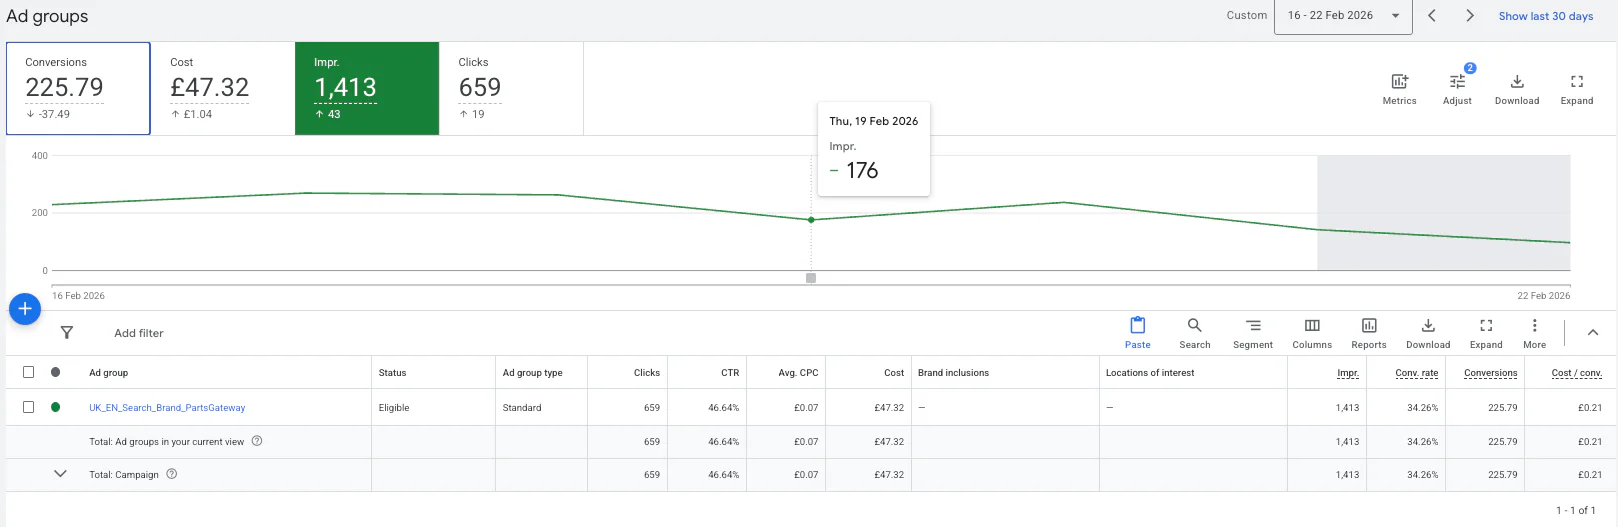
Task: Select the Cost scorecard
Action: click(x=222, y=88)
